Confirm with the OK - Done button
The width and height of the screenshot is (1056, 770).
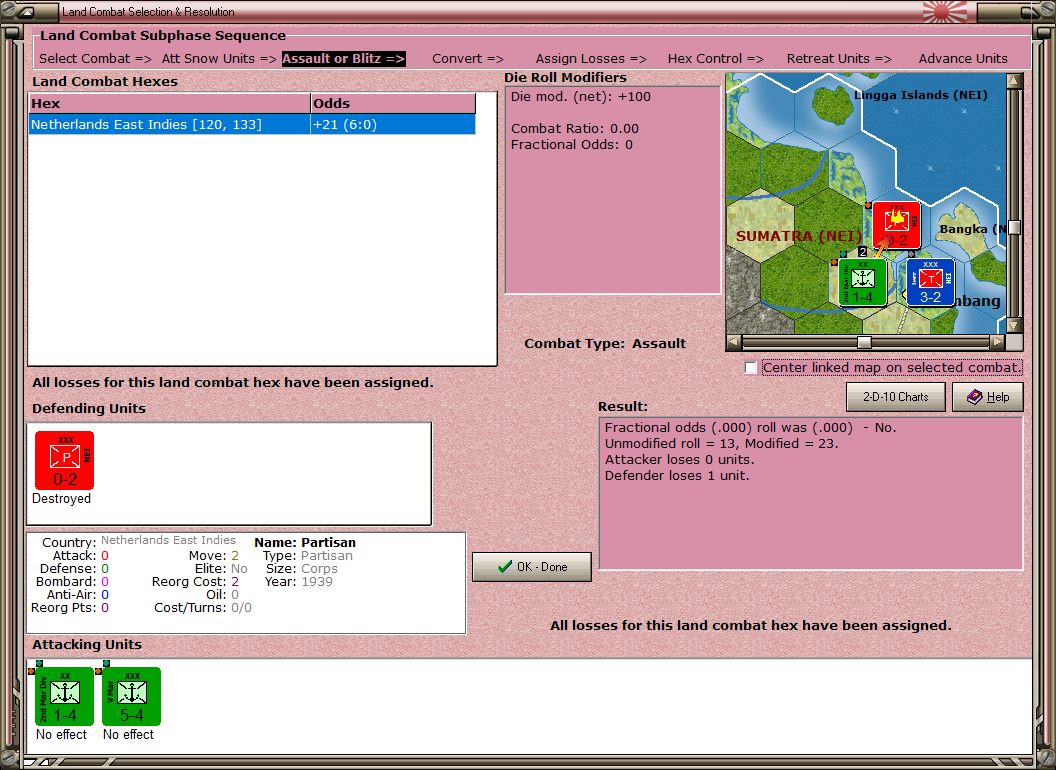(x=532, y=567)
